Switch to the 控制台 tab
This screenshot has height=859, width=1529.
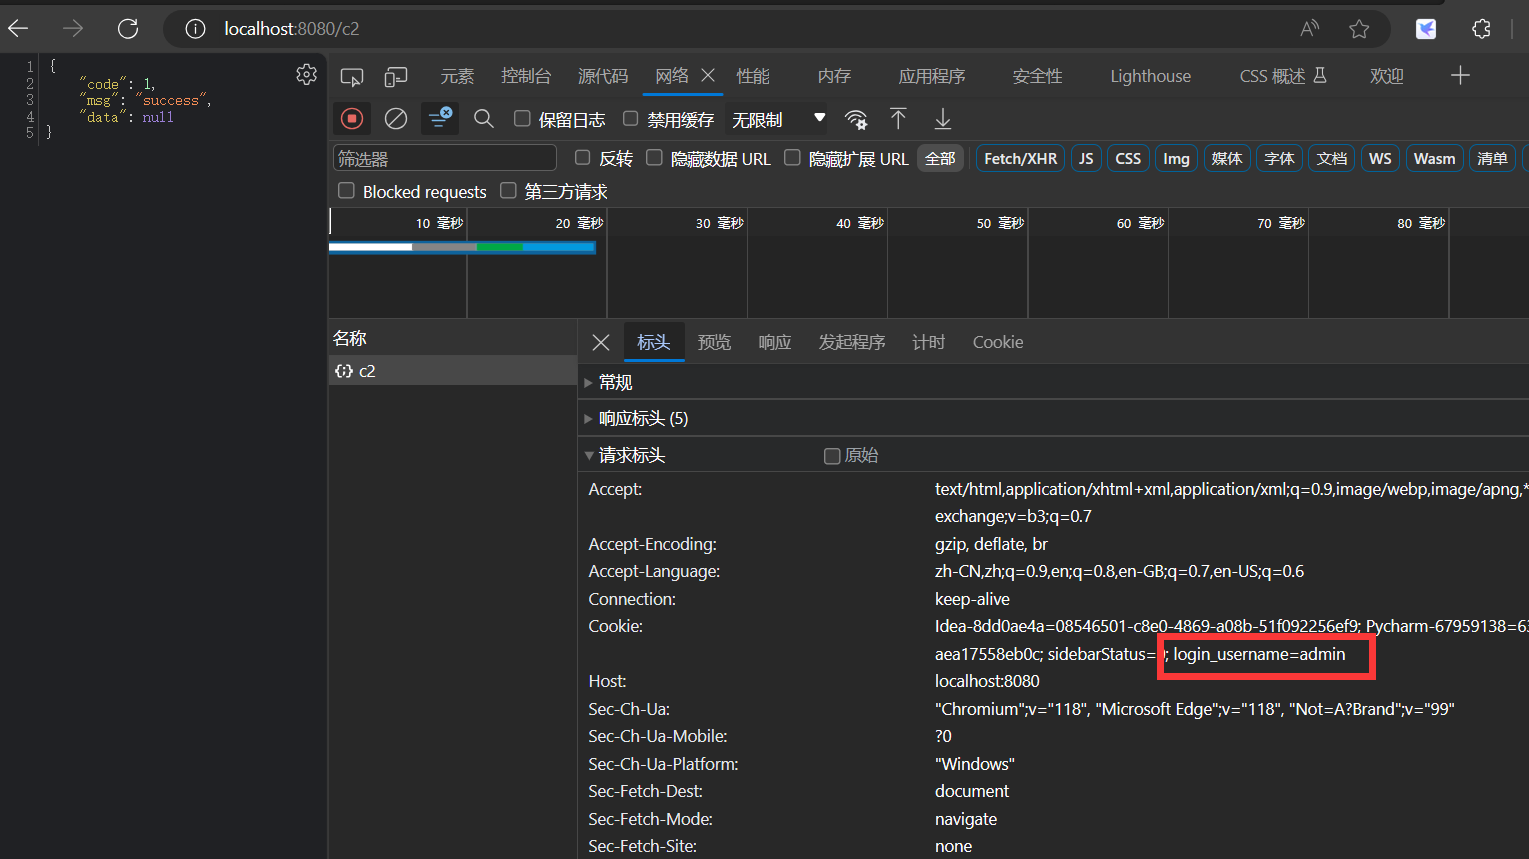coord(526,76)
